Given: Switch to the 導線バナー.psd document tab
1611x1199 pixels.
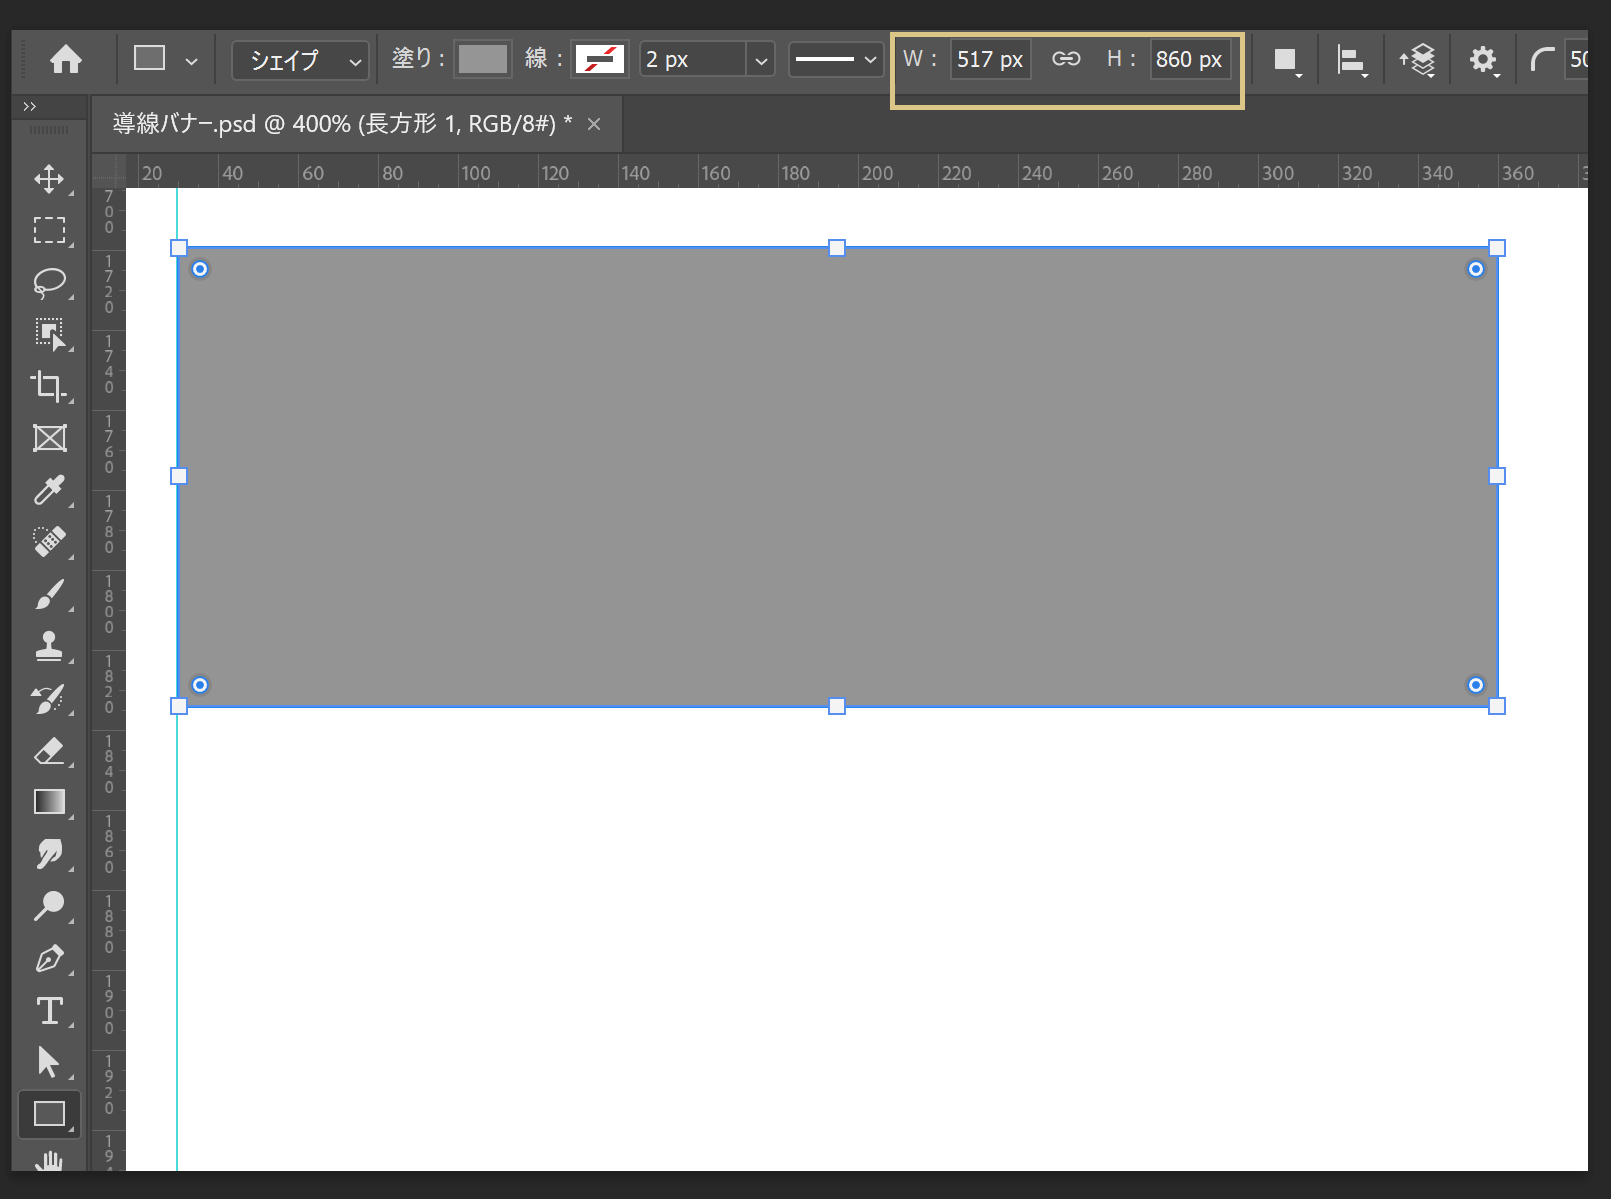Looking at the screenshot, I should 340,123.
